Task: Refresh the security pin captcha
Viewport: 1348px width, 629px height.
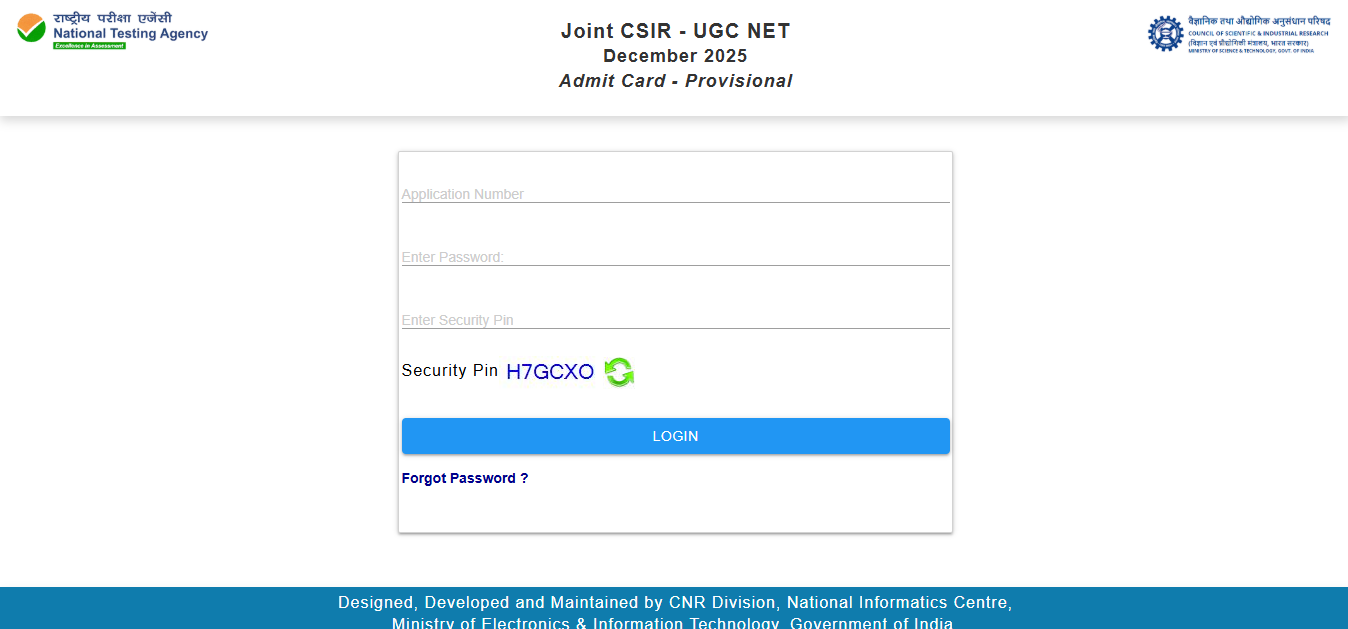Action: pyautogui.click(x=619, y=372)
